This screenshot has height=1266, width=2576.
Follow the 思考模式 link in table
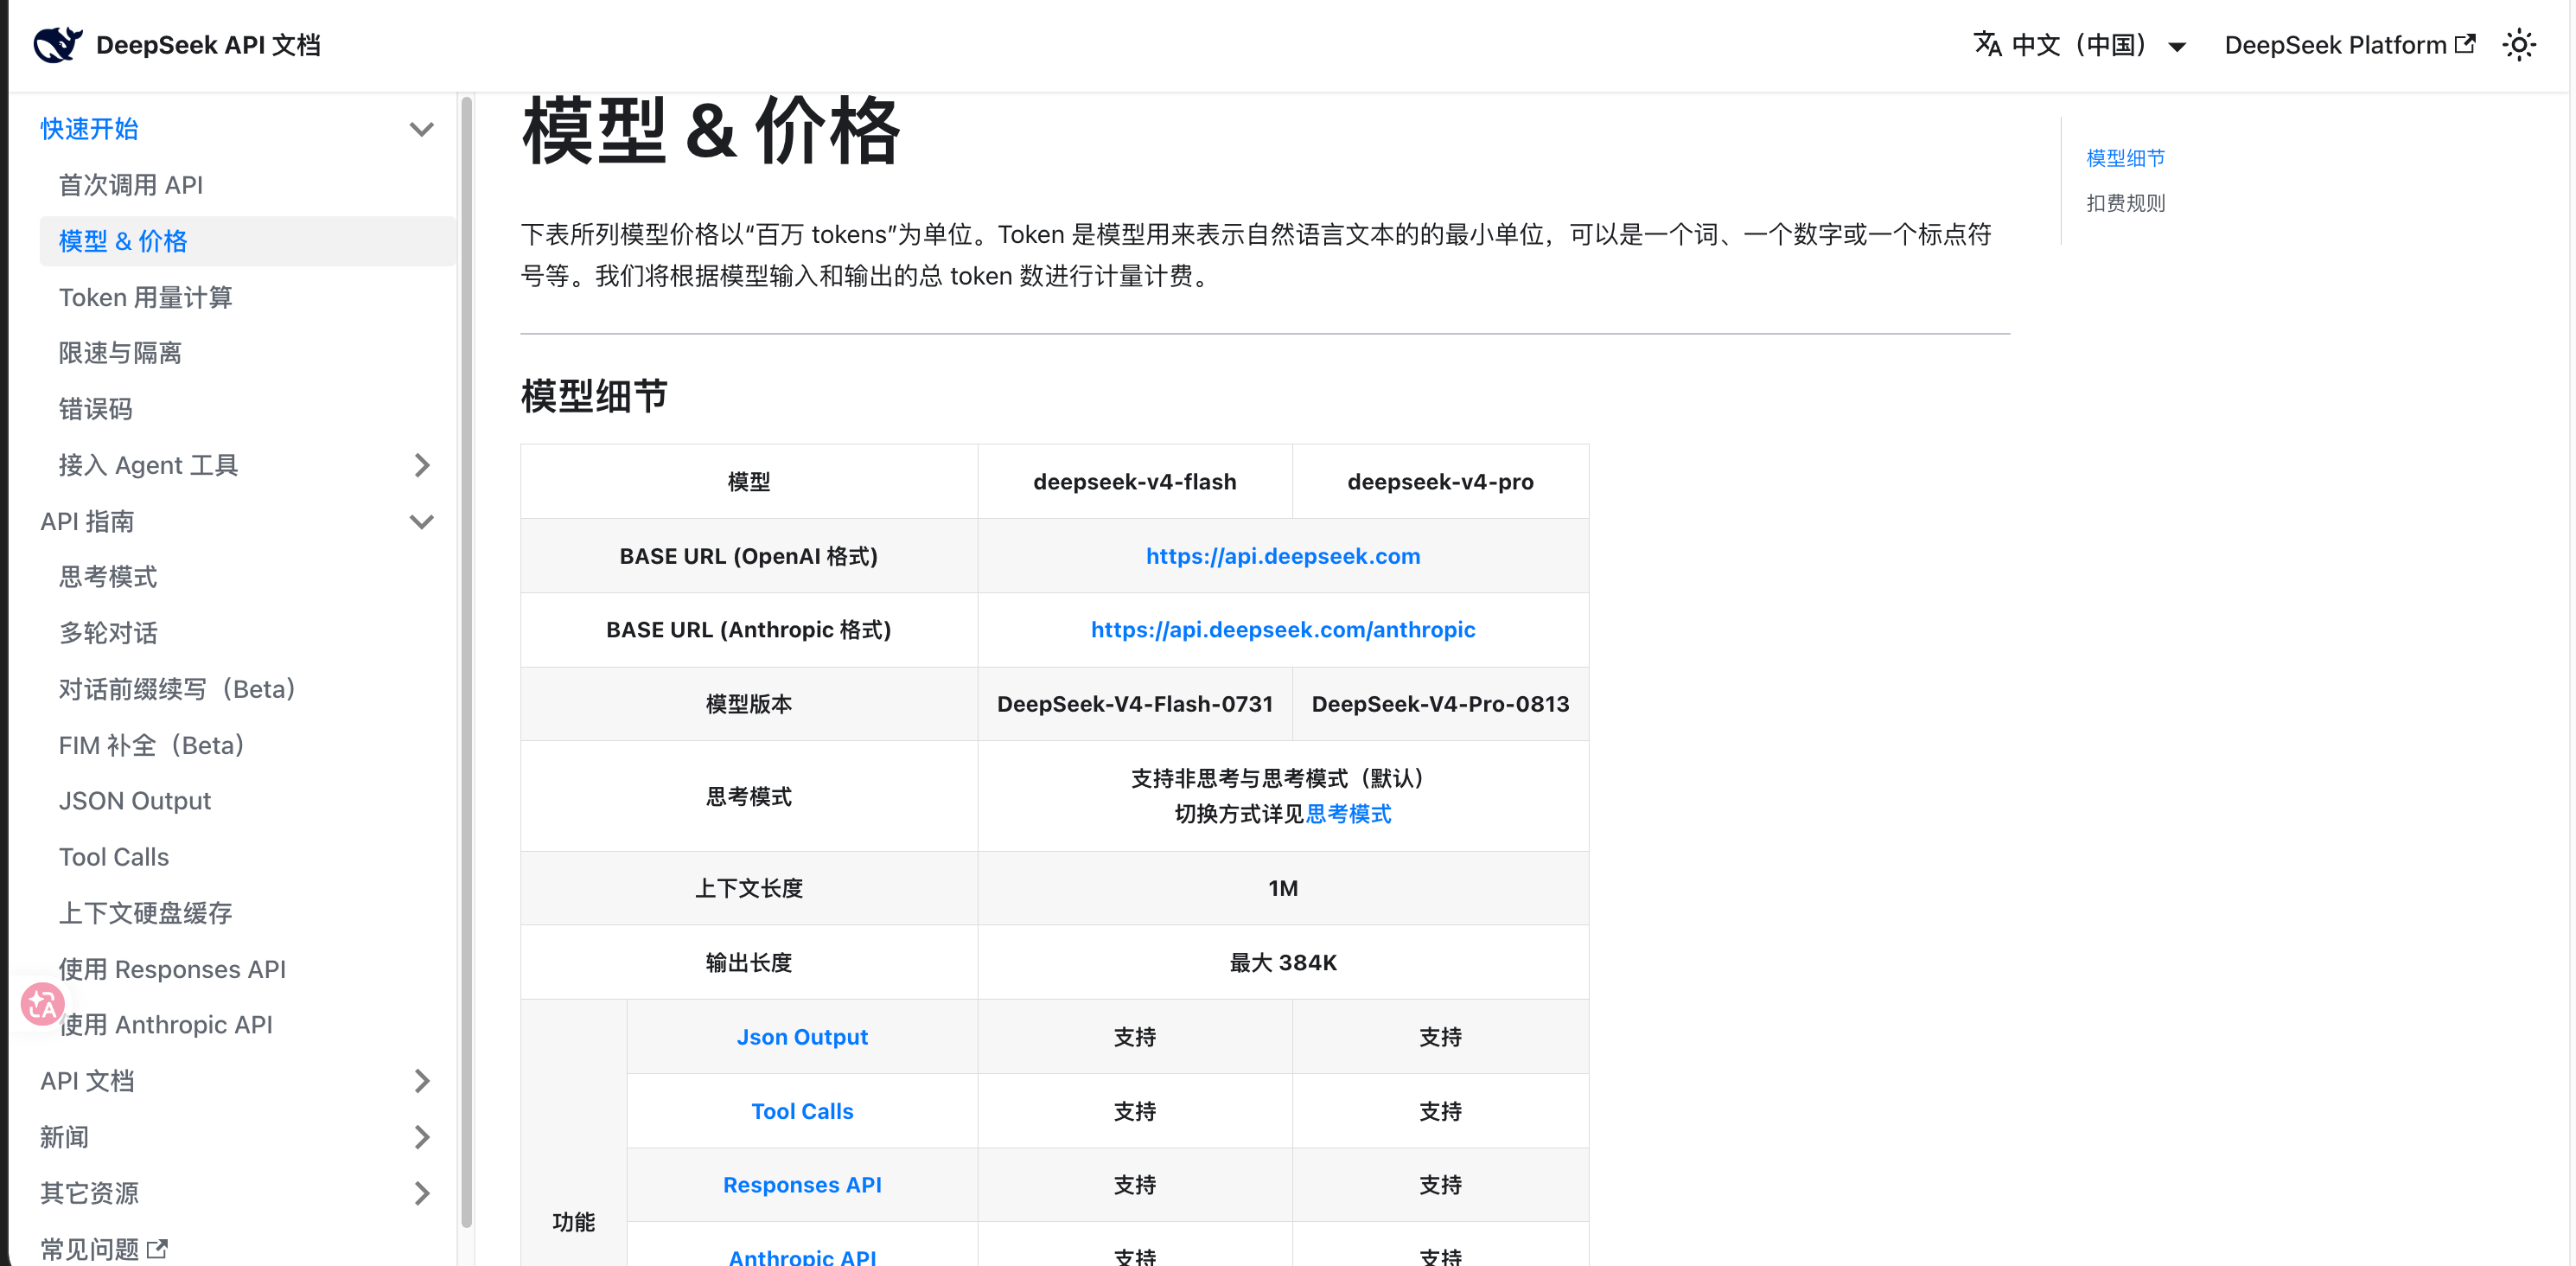tap(1349, 814)
